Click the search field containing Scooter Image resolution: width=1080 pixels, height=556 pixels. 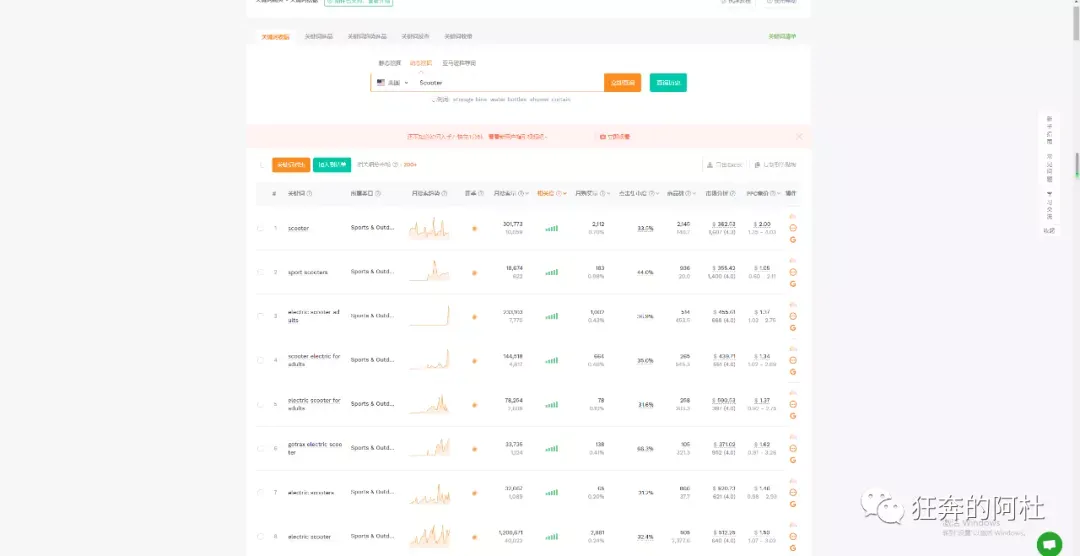tap(510, 83)
